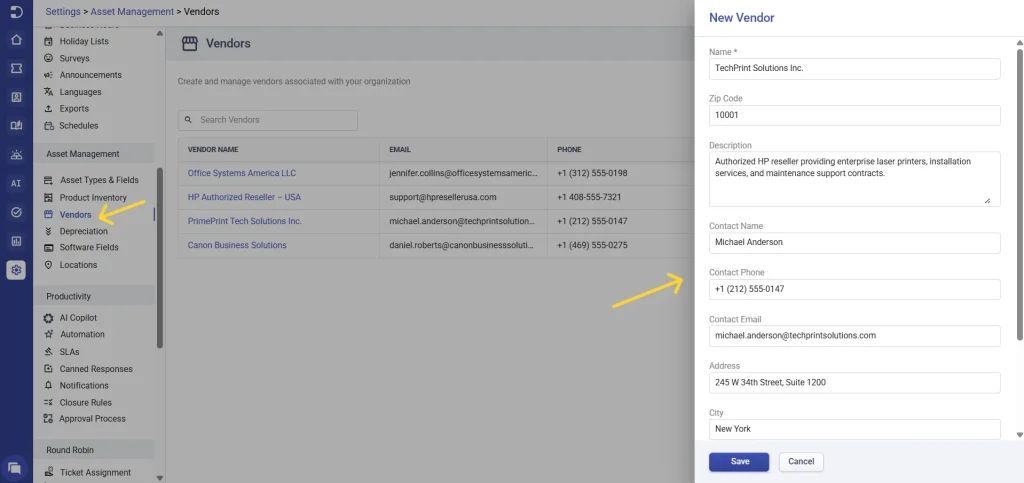Open Ticket Assignment under Round Robin
This screenshot has width=1024, height=483.
(x=95, y=473)
